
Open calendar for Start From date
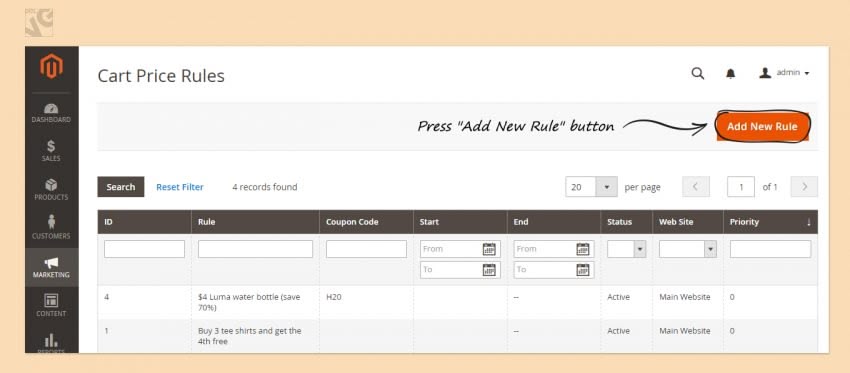(489, 249)
